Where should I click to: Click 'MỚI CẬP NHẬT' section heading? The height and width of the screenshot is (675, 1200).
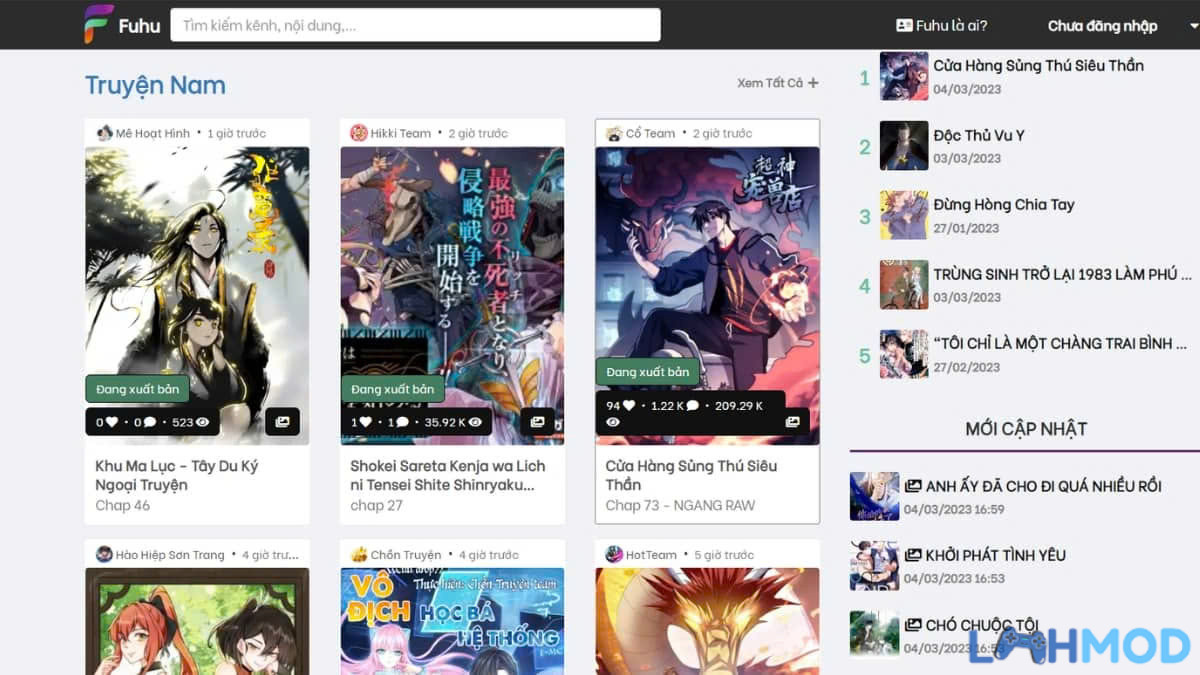[x=1026, y=429]
